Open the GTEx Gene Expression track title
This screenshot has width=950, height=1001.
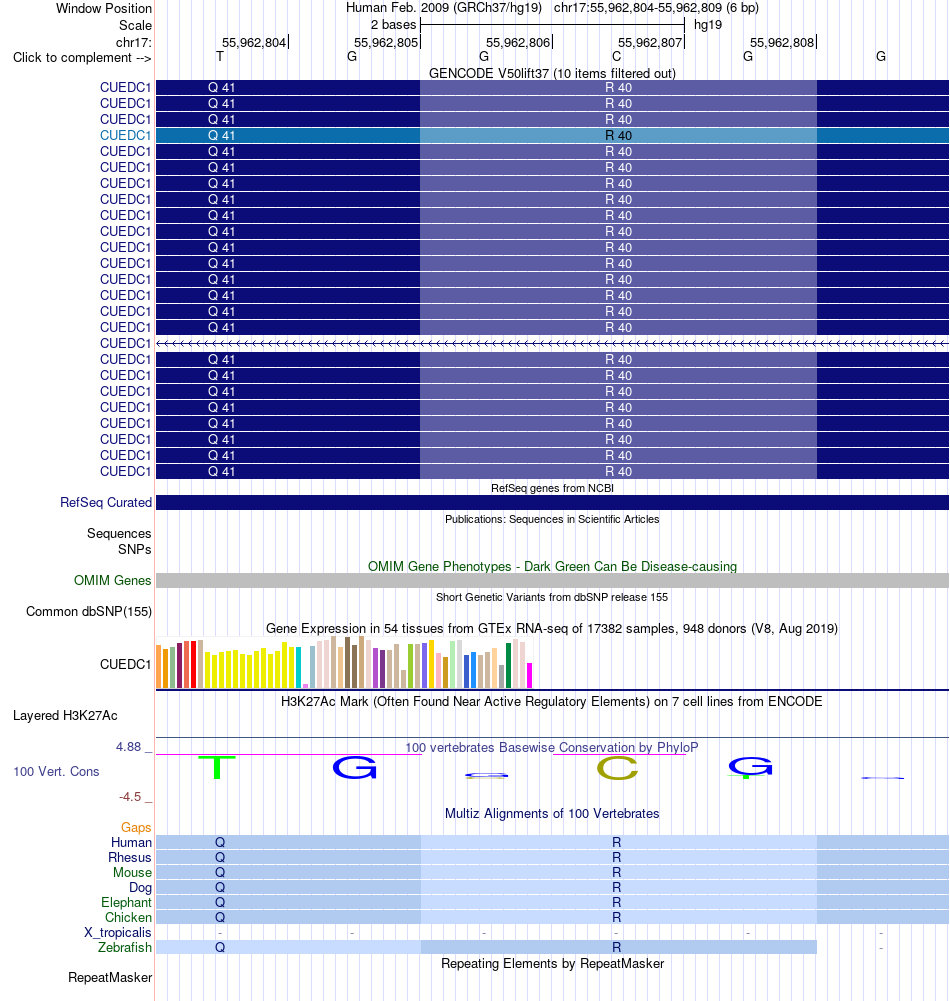coord(552,628)
